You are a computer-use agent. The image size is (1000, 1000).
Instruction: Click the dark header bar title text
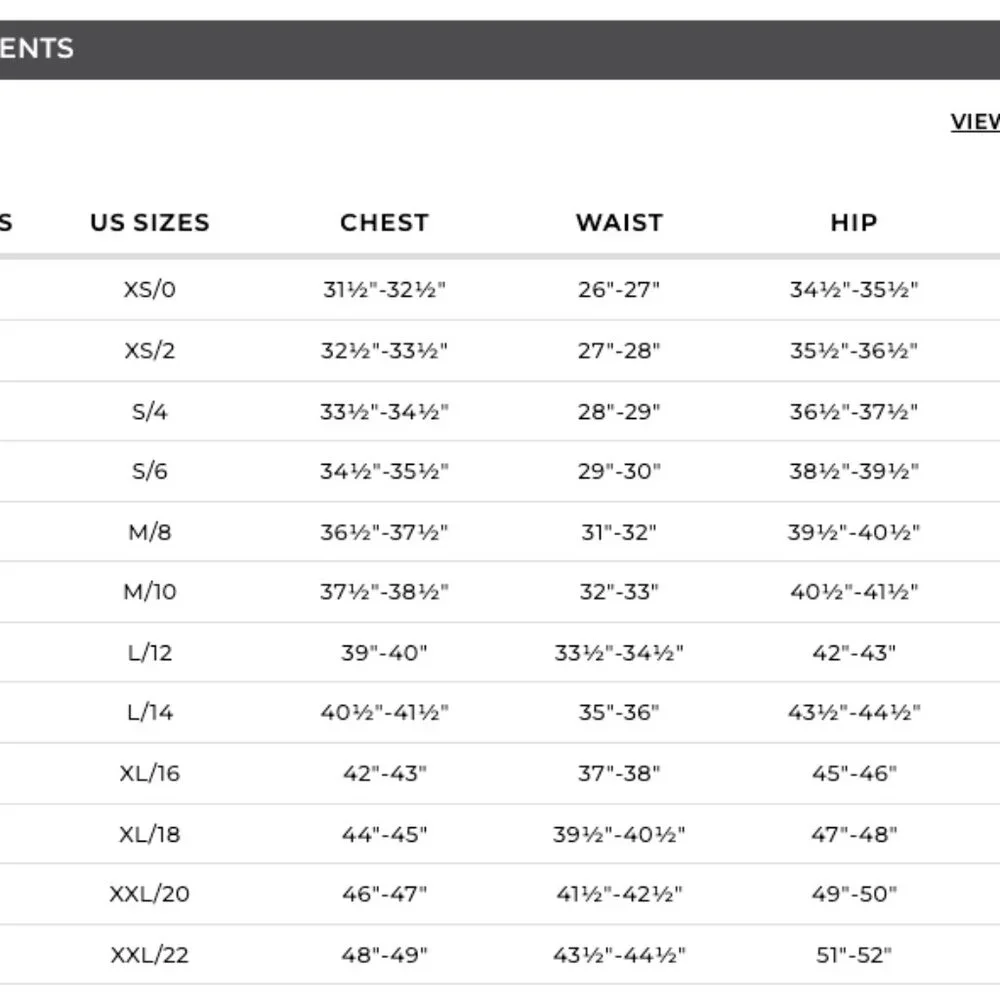pyautogui.click(x=37, y=48)
